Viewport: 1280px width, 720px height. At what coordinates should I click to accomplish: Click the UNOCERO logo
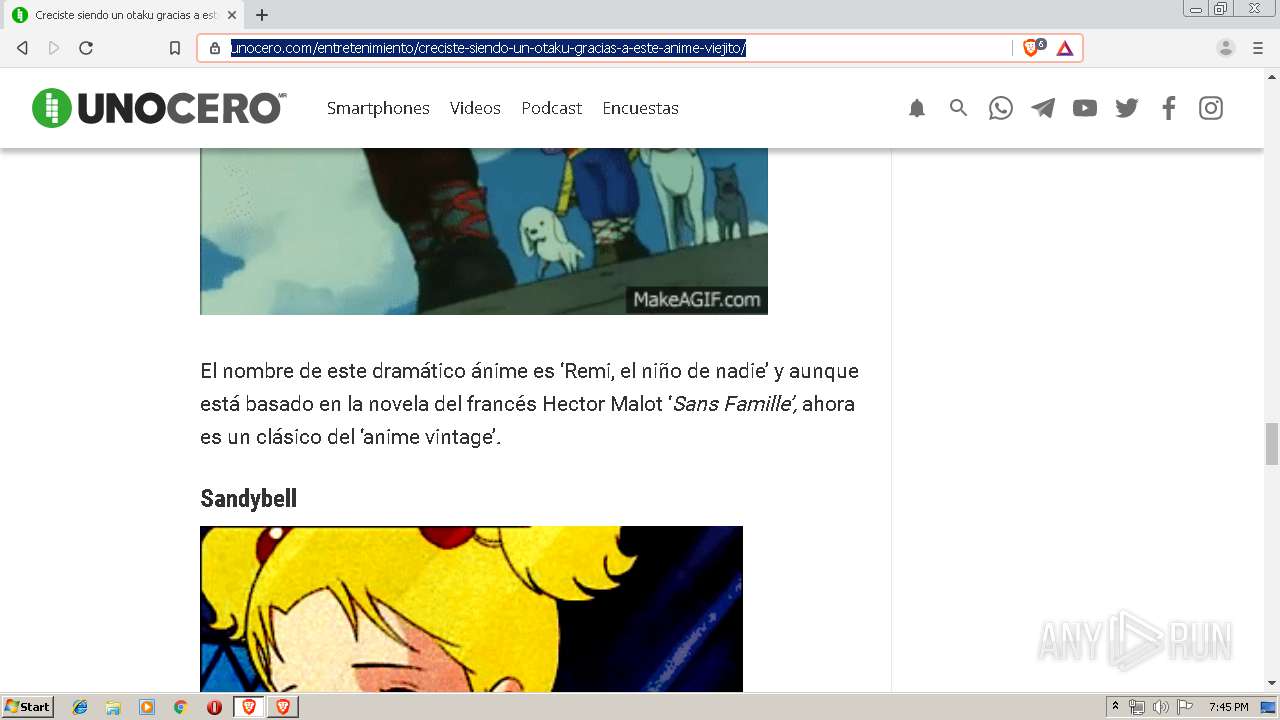pos(159,108)
